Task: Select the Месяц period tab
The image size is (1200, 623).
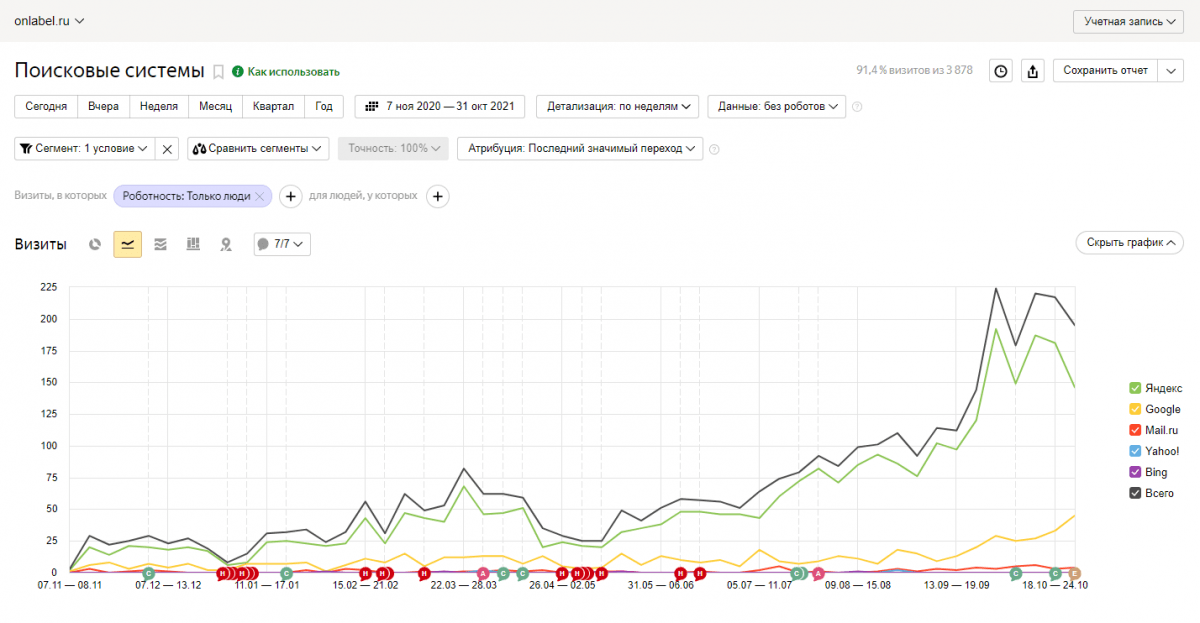Action: coord(215,106)
